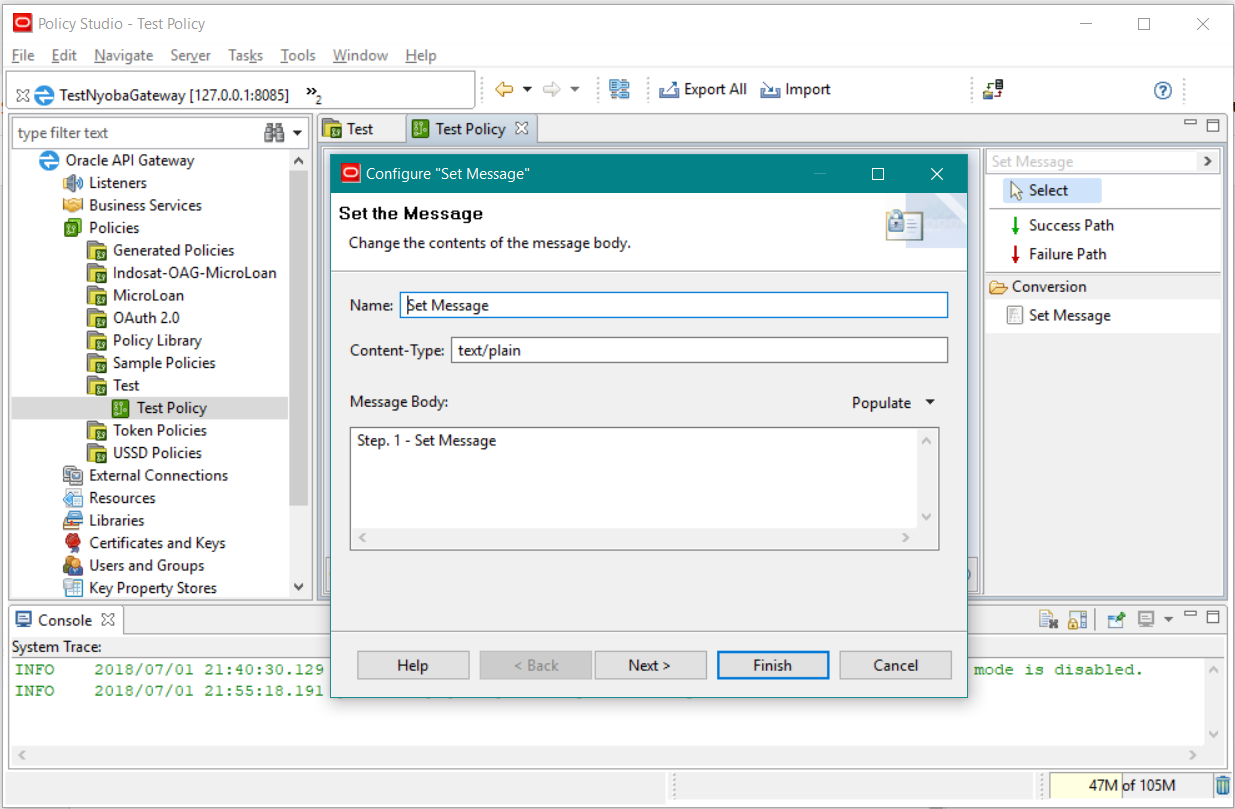The height and width of the screenshot is (809, 1235).
Task: Open the File menu
Action: point(23,56)
